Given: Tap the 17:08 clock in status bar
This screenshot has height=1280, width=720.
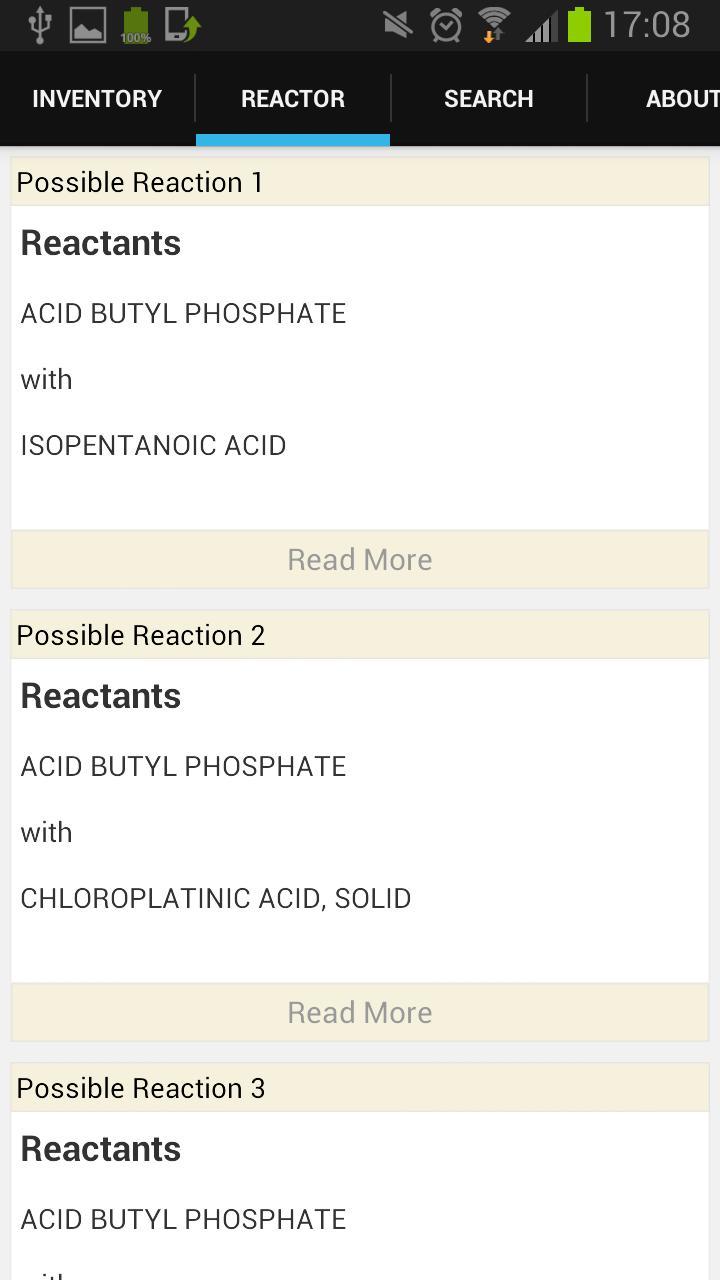Looking at the screenshot, I should (647, 25).
